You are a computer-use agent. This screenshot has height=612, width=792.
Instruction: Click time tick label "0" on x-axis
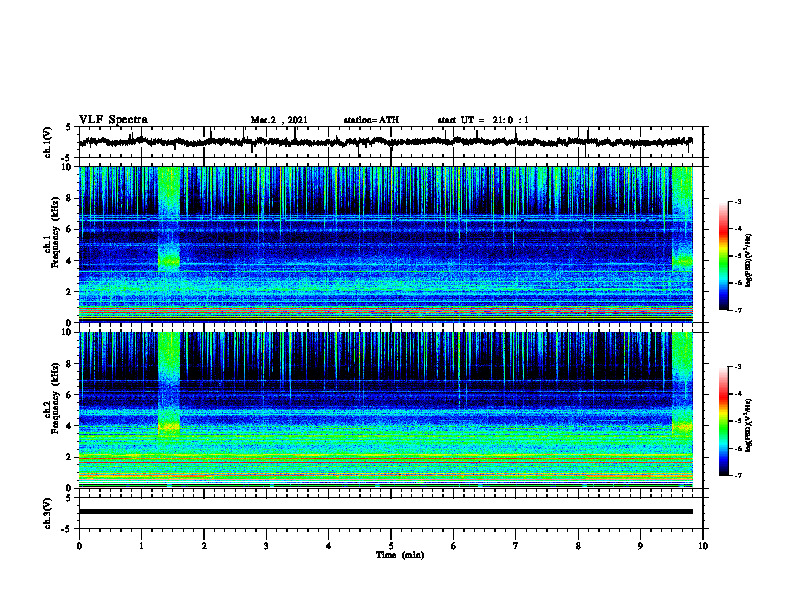tap(79, 546)
